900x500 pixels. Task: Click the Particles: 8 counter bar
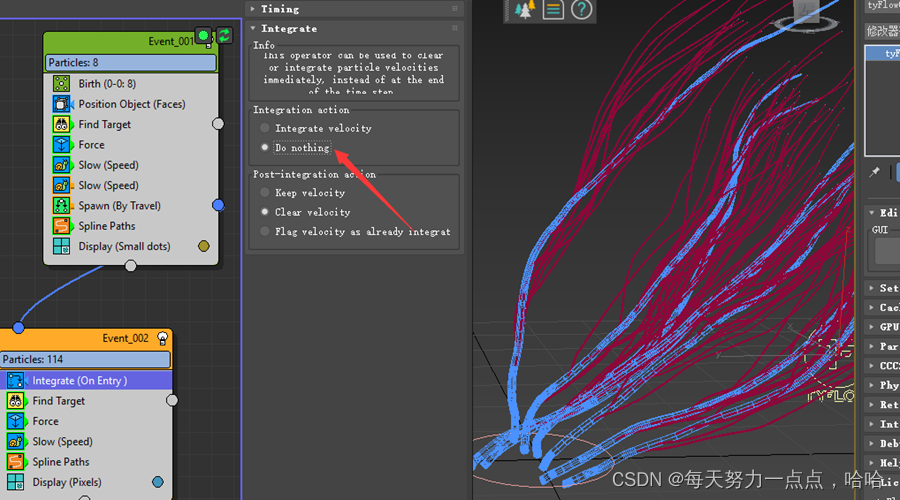[131, 63]
